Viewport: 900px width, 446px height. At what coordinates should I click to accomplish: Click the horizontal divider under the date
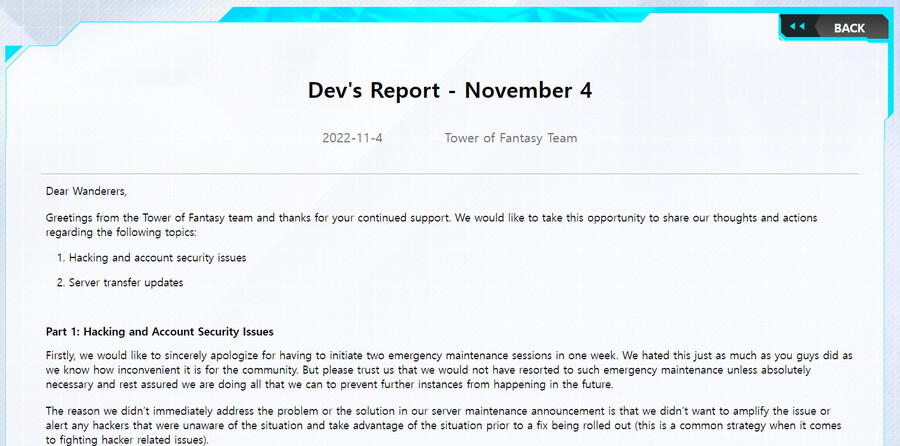pos(450,174)
